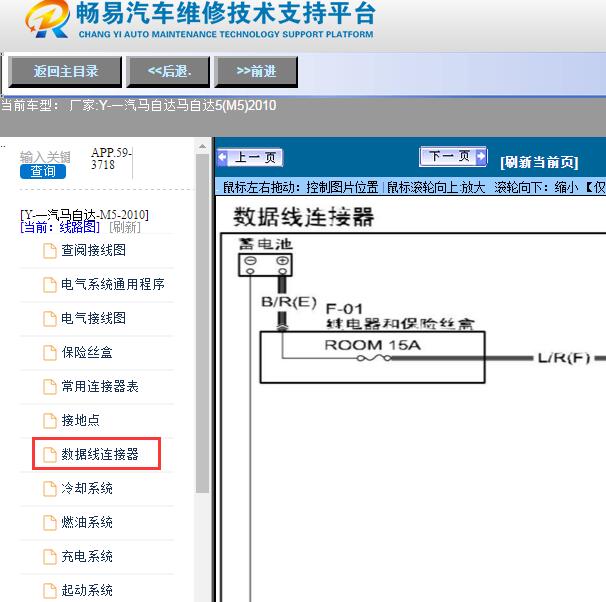Screen dimensions: 606x602
Task: Click the [Y-一汽马自达-M5-2010] model label
Action: pyautogui.click(x=84, y=214)
